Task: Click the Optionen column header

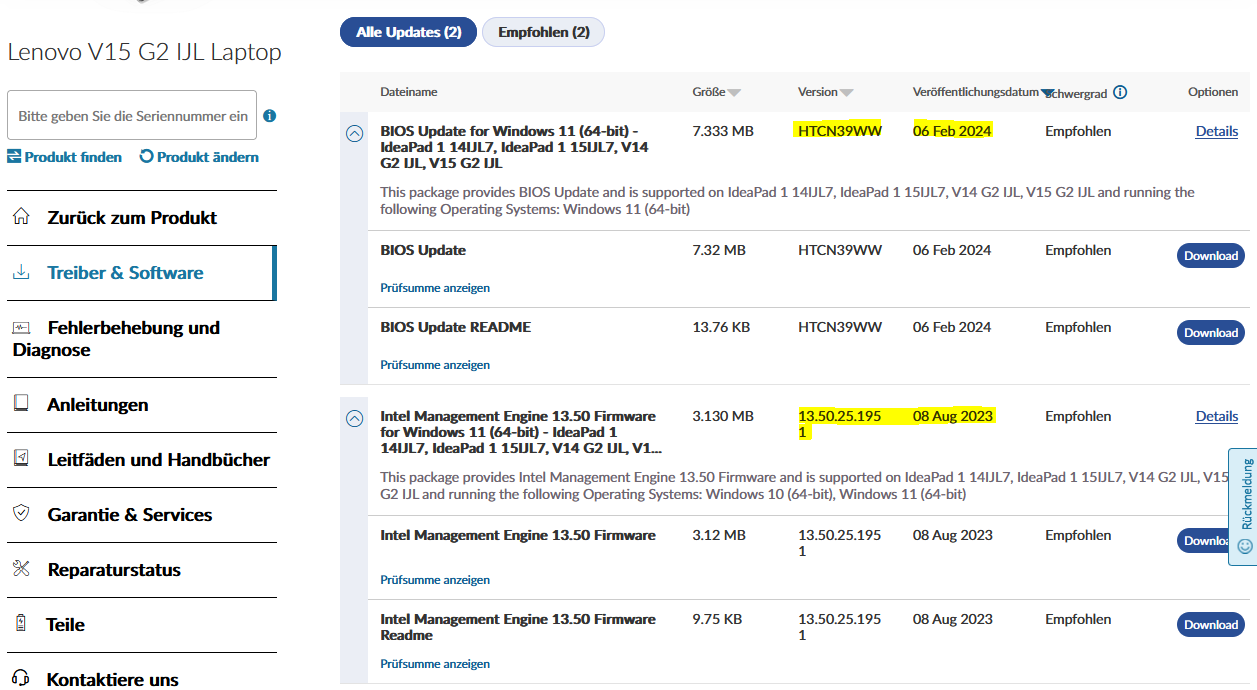Action: click(x=1213, y=92)
